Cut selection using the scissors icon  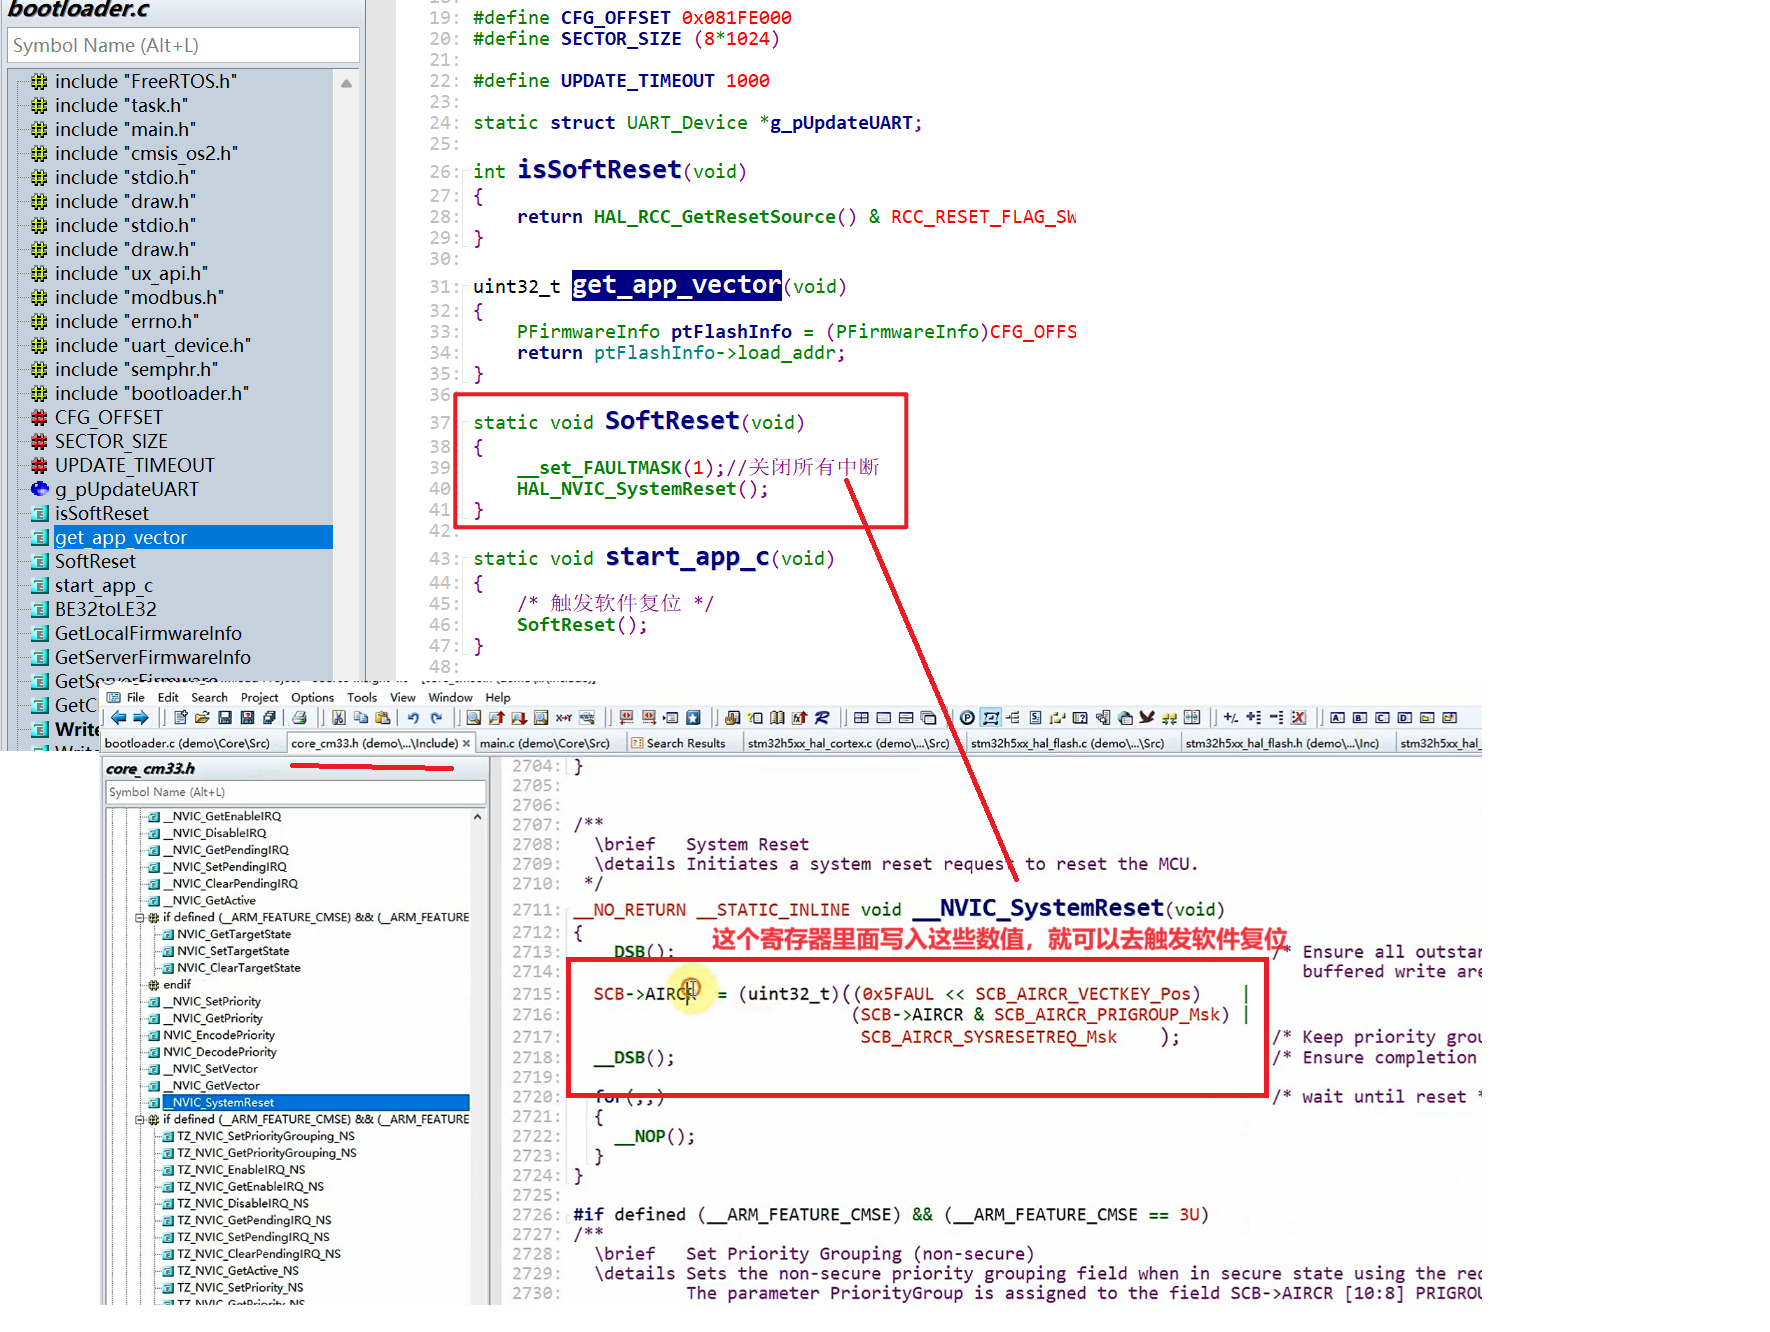pyautogui.click(x=338, y=717)
